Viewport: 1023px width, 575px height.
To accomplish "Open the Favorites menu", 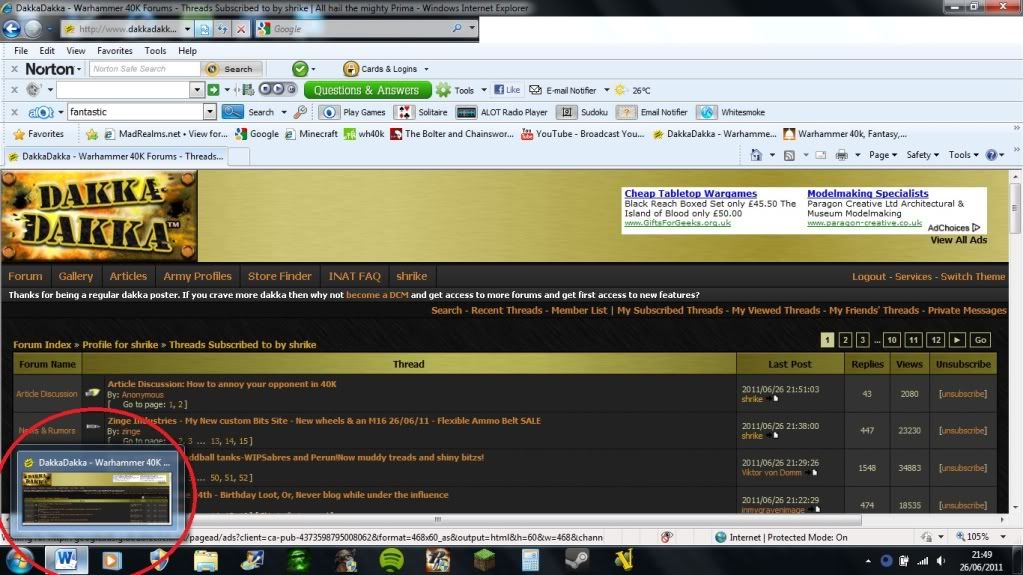I will pos(115,51).
